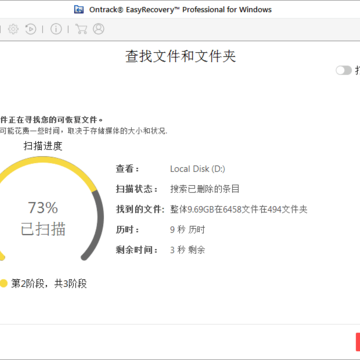The width and height of the screenshot is (360, 360).
Task: Click the EasyRecovery app logo in title bar
Action: pyautogui.click(x=79, y=9)
